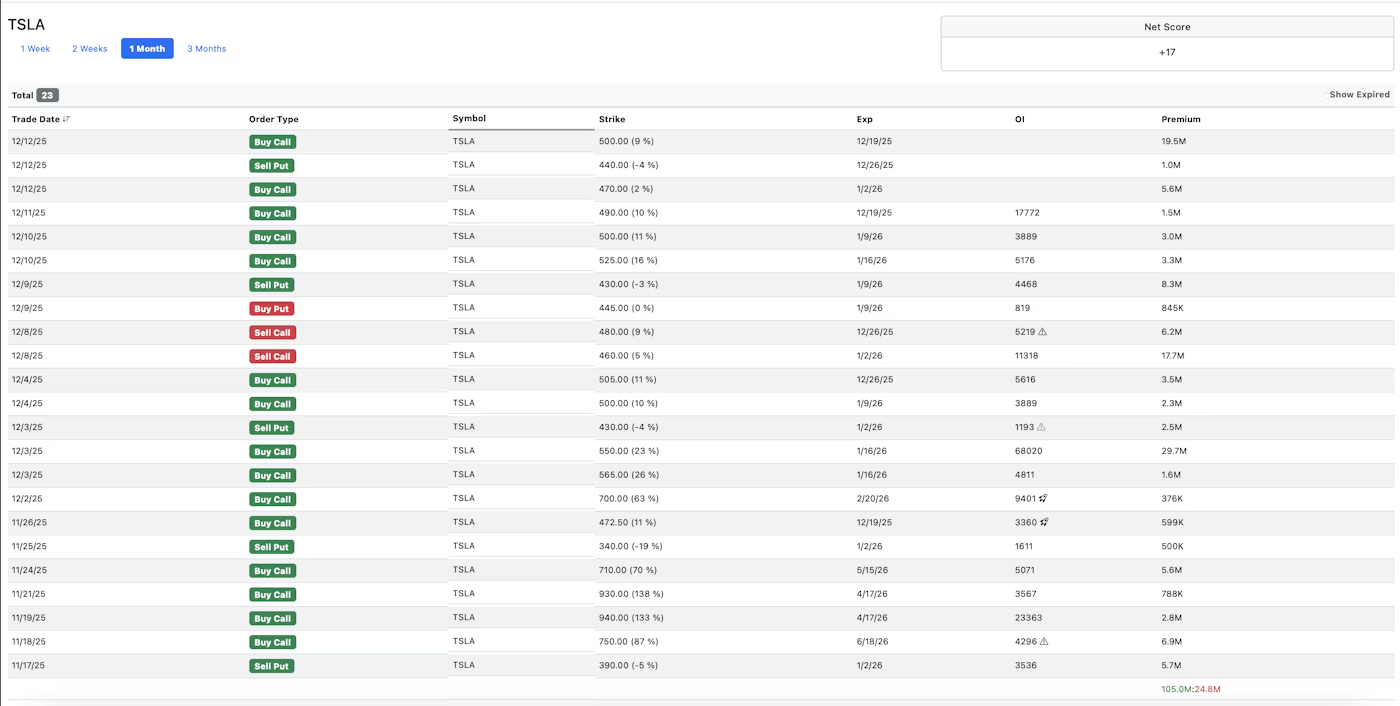Click the 105.0M green premium total
The image size is (1400, 706).
(1176, 689)
